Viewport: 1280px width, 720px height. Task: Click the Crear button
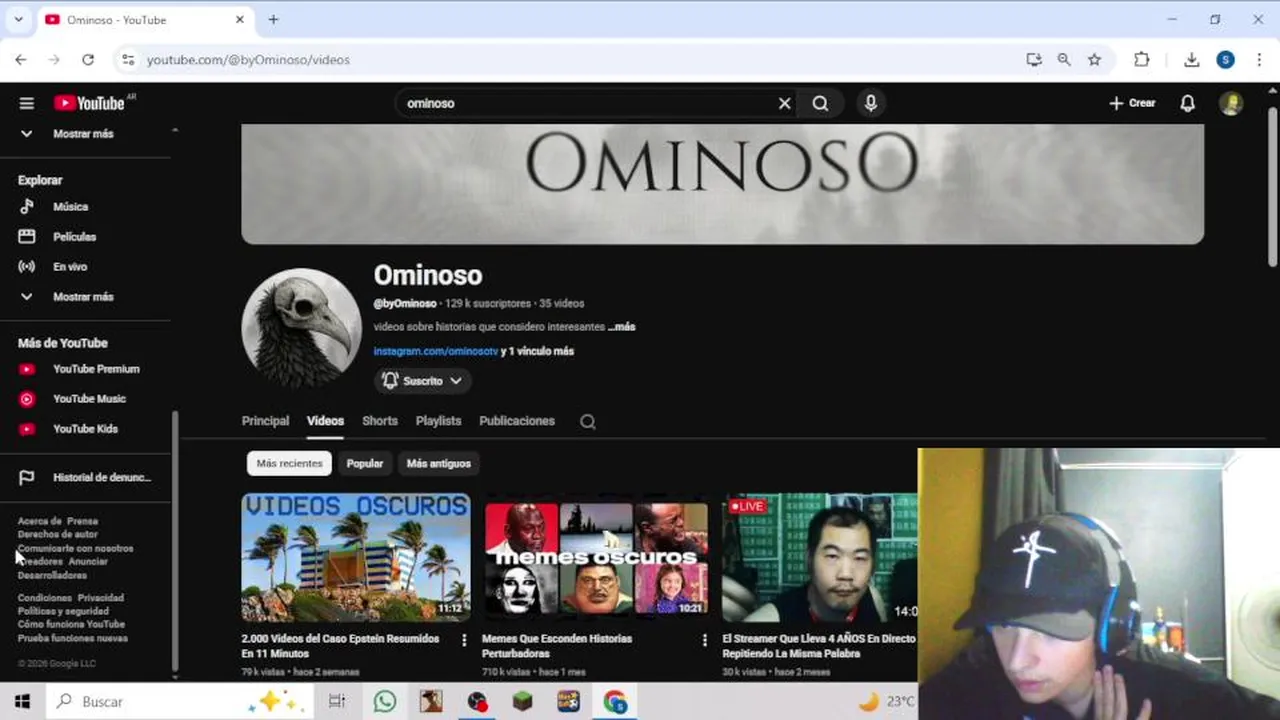point(1132,103)
